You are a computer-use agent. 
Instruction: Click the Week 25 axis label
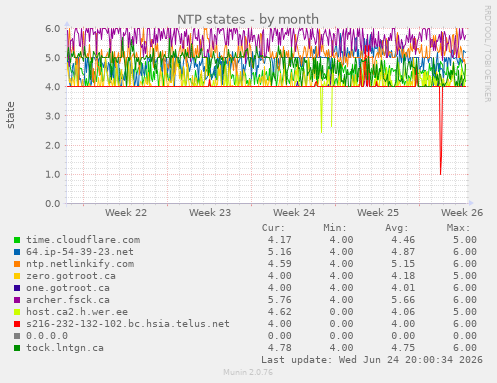pyautogui.click(x=378, y=213)
